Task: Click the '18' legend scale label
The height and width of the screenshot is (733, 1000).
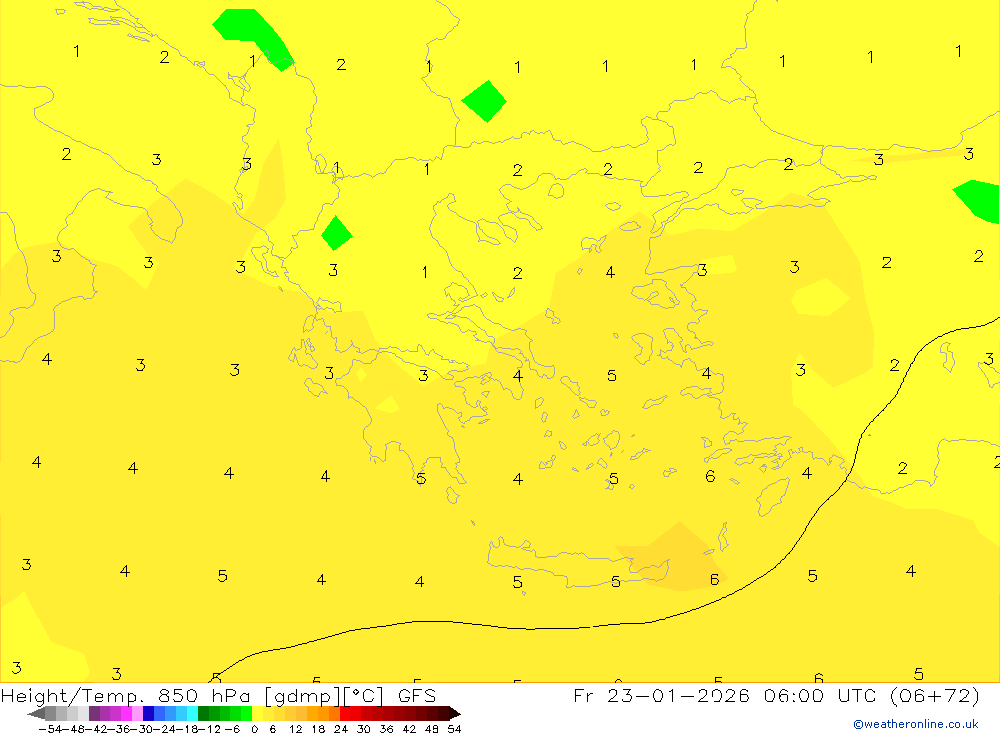Action: pos(318,729)
